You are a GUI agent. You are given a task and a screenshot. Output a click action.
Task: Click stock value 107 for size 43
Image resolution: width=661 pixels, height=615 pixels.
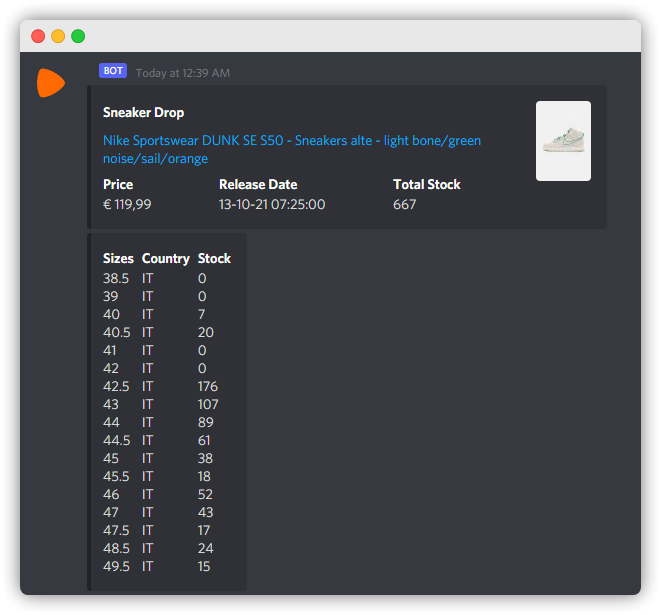(208, 404)
